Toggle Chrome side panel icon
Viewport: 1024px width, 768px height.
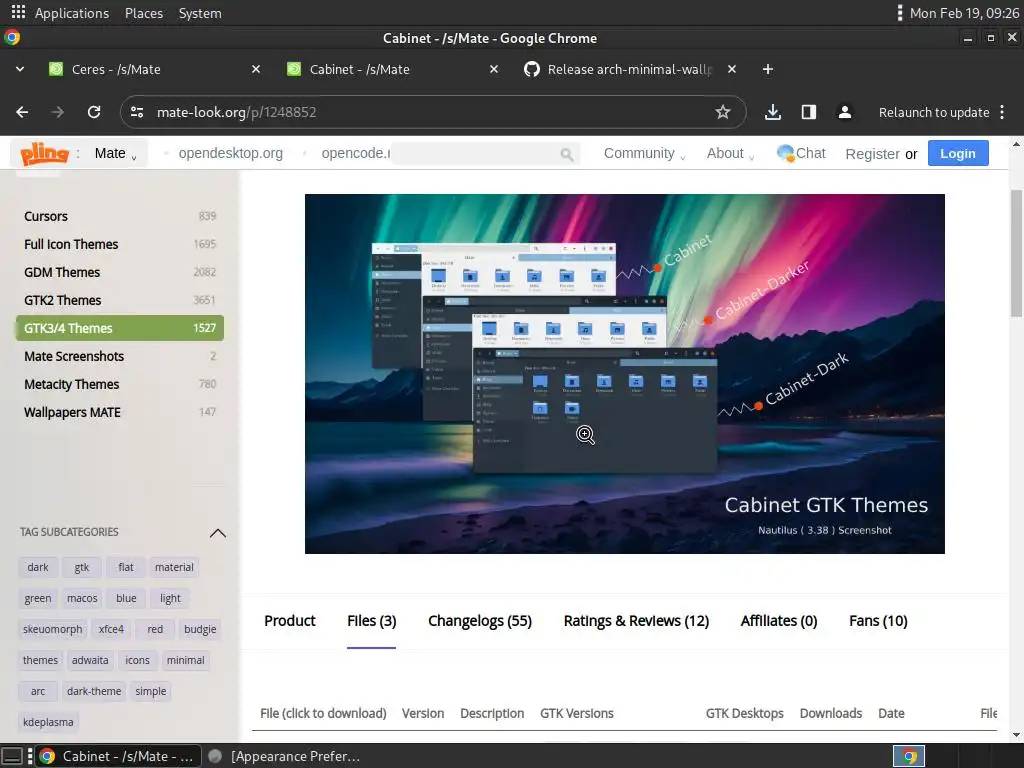pos(808,112)
